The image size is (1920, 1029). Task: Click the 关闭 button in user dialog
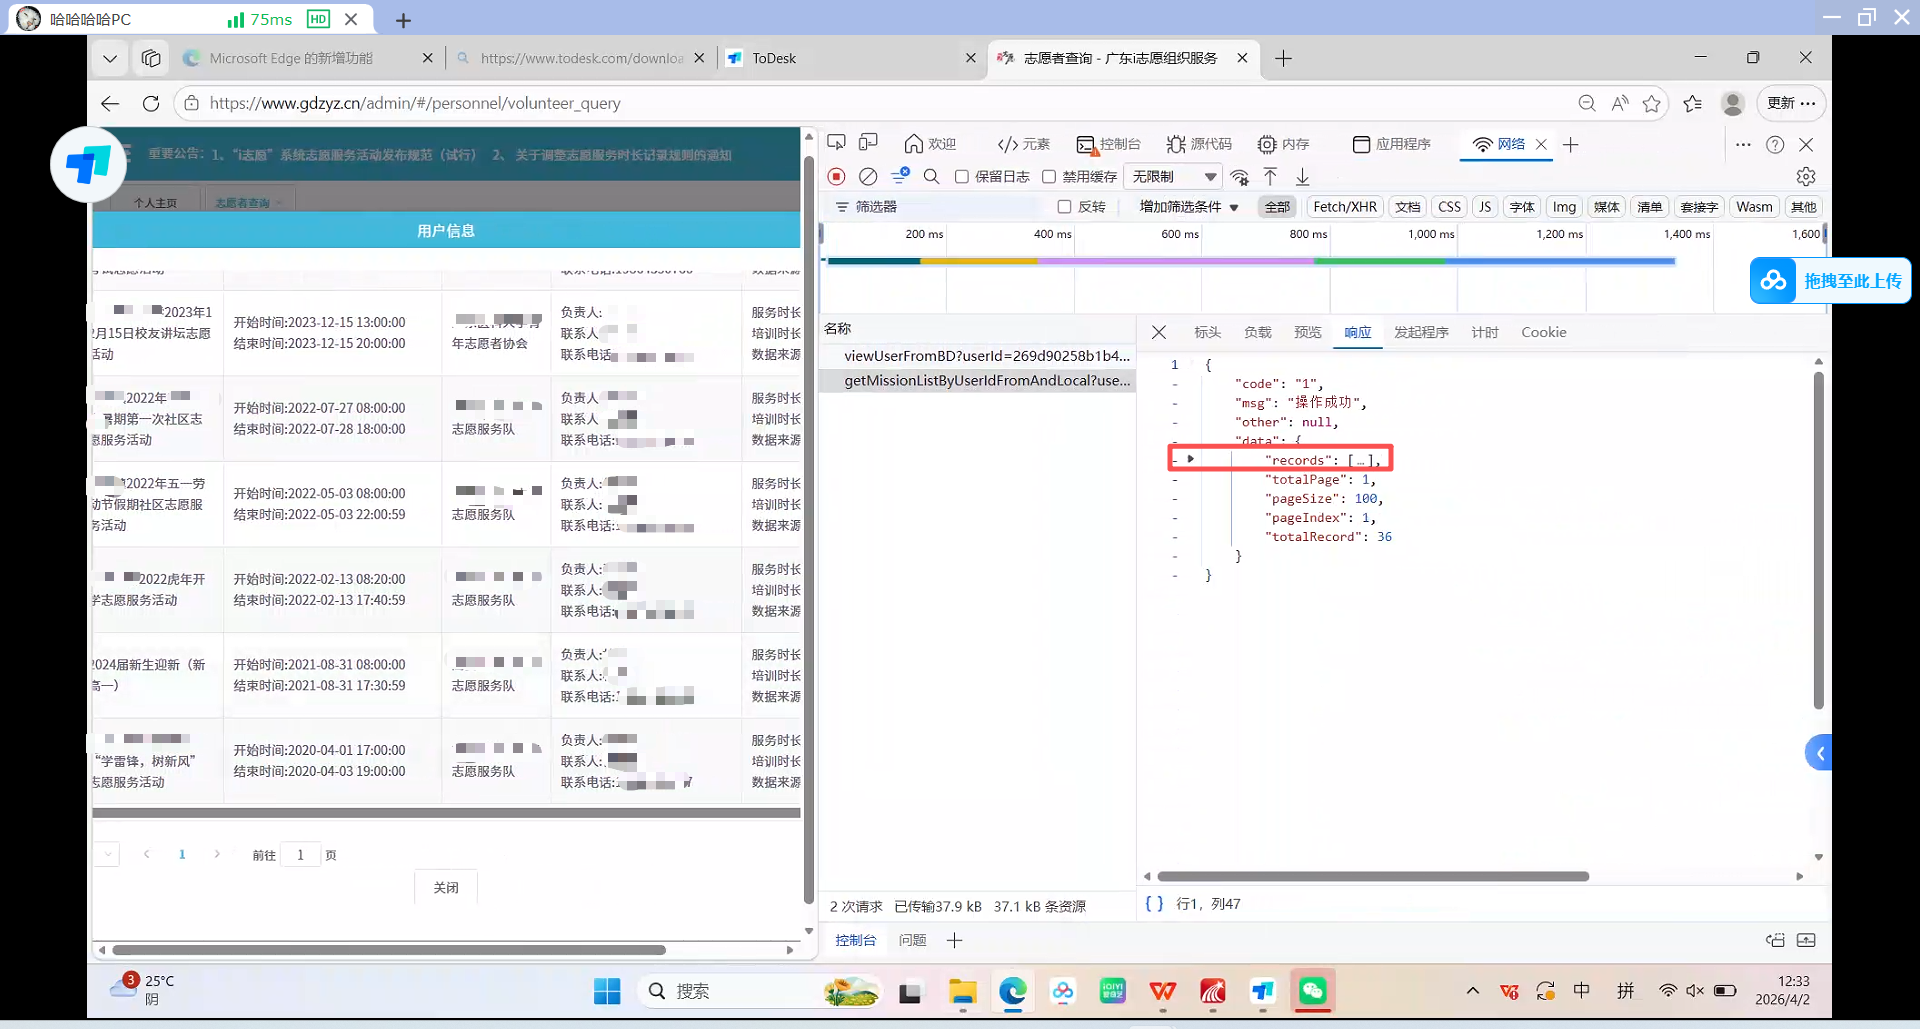[446, 887]
